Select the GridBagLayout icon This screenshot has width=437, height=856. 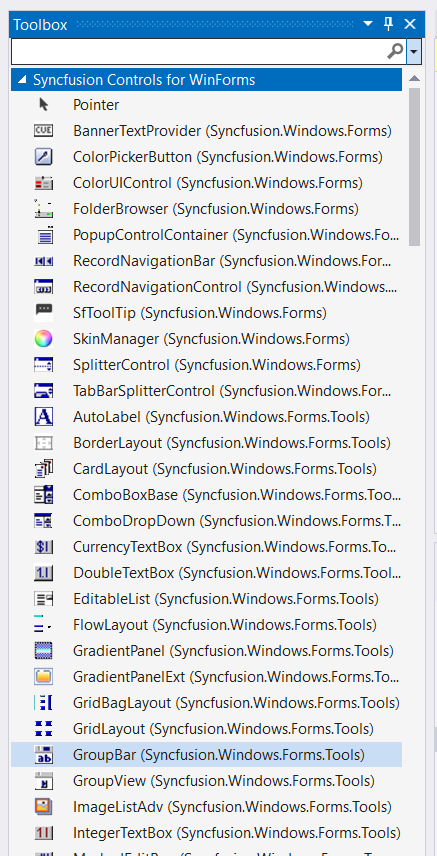pyautogui.click(x=43, y=703)
